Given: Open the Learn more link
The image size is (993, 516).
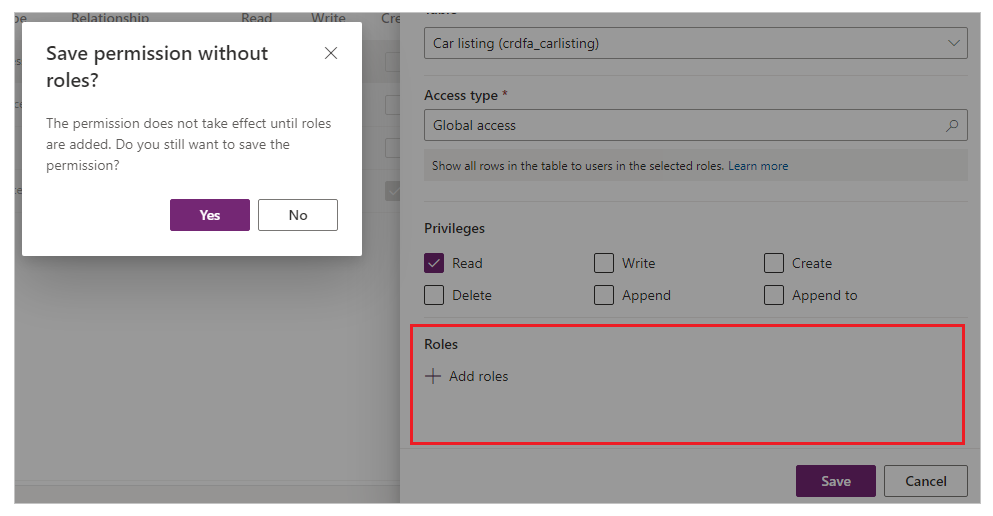Looking at the screenshot, I should point(758,166).
